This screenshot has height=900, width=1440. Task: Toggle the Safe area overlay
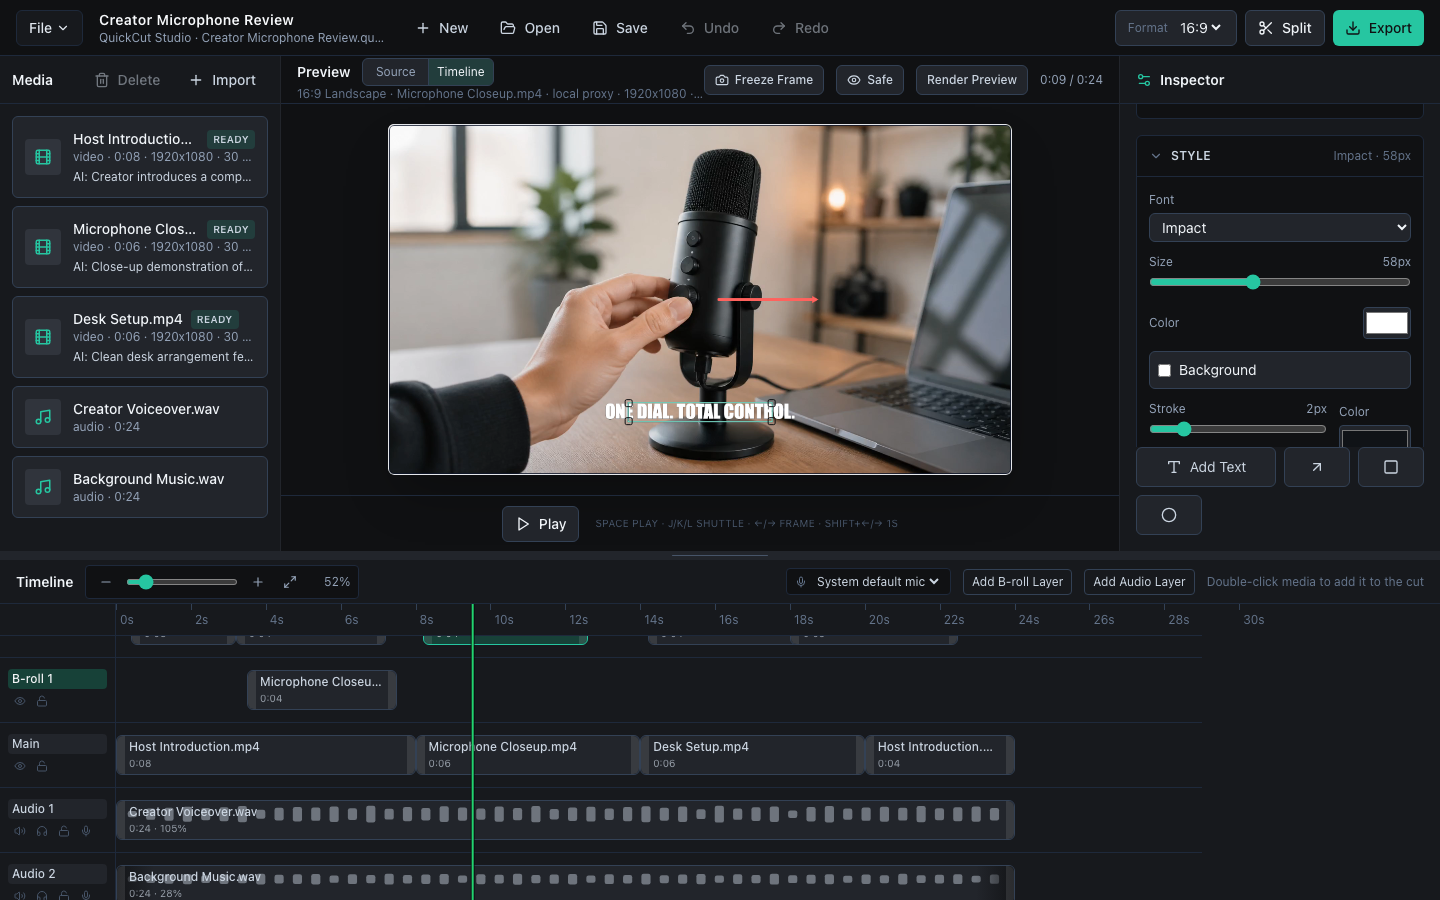[x=870, y=80]
